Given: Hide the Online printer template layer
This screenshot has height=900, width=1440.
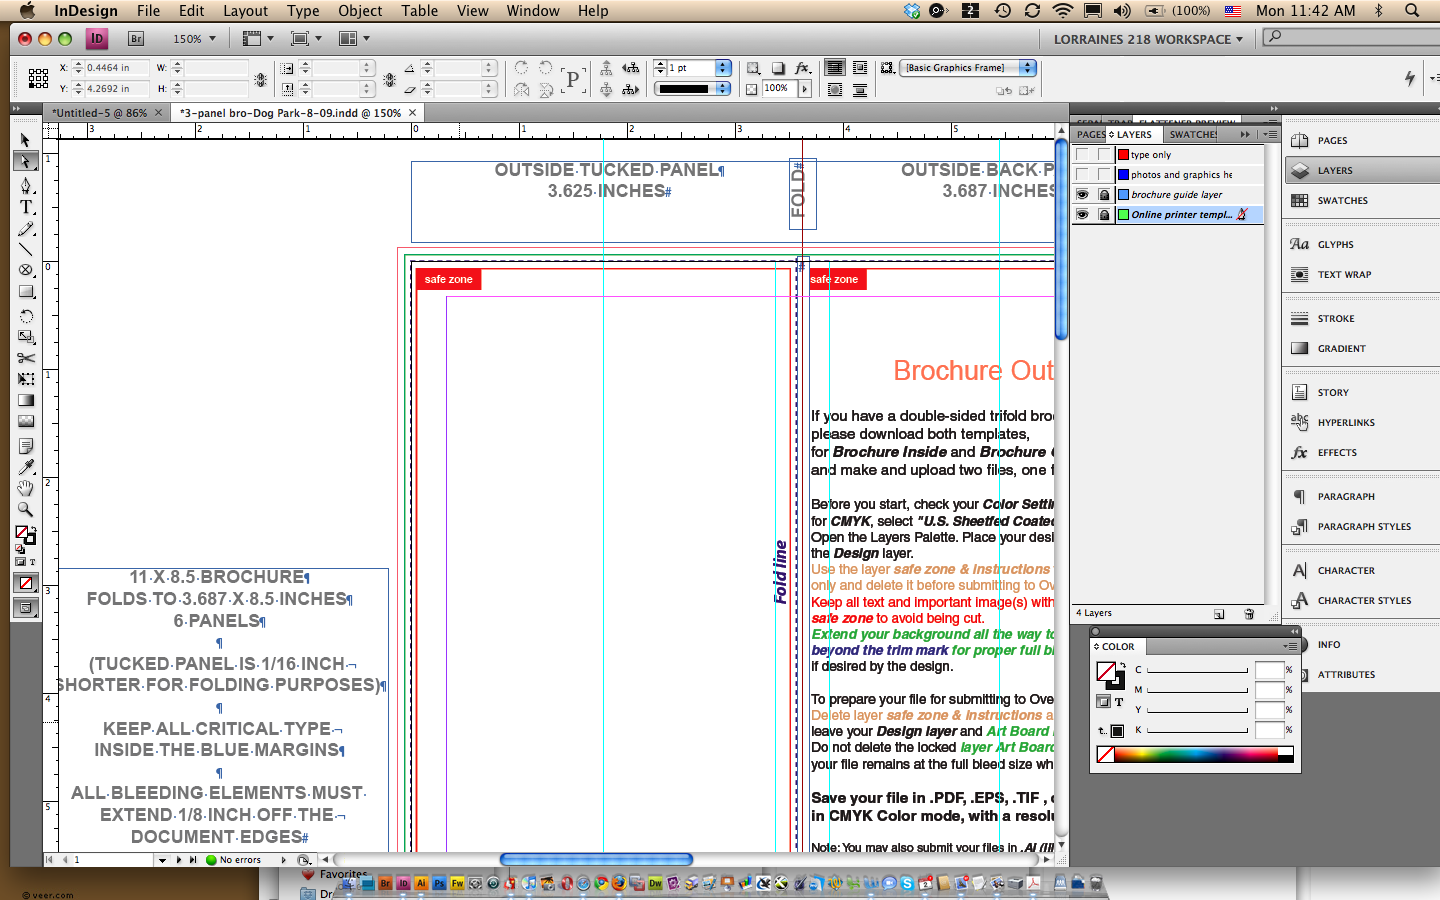Looking at the screenshot, I should (1082, 215).
